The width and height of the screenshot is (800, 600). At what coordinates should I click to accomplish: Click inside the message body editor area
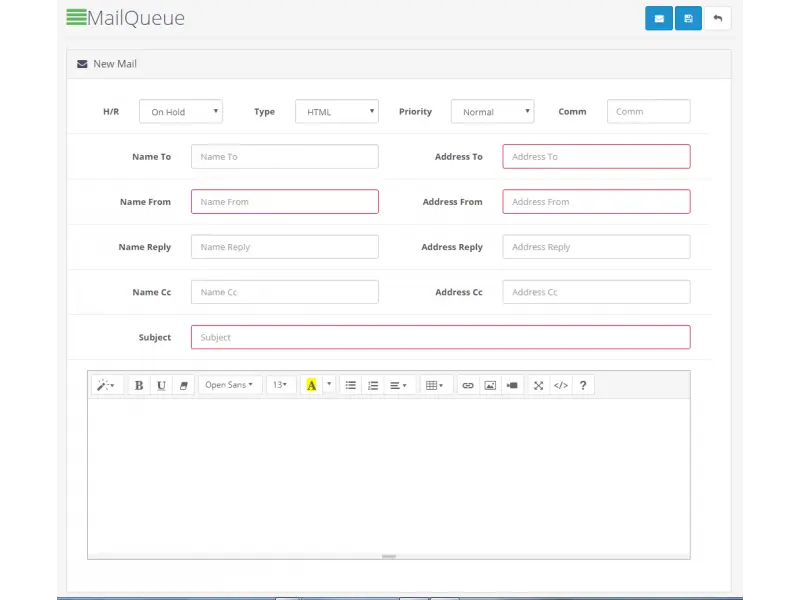(389, 476)
